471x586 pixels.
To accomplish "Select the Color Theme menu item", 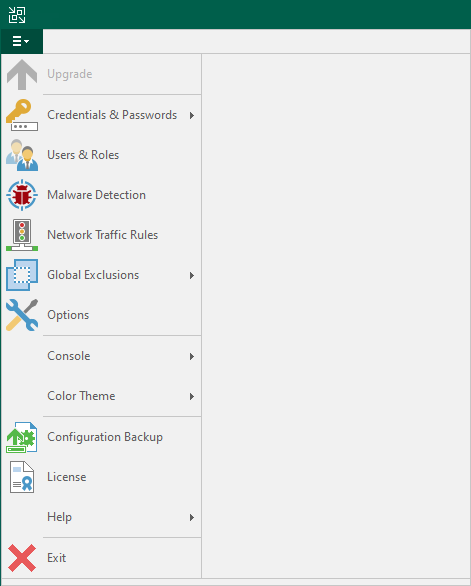I will point(81,396).
